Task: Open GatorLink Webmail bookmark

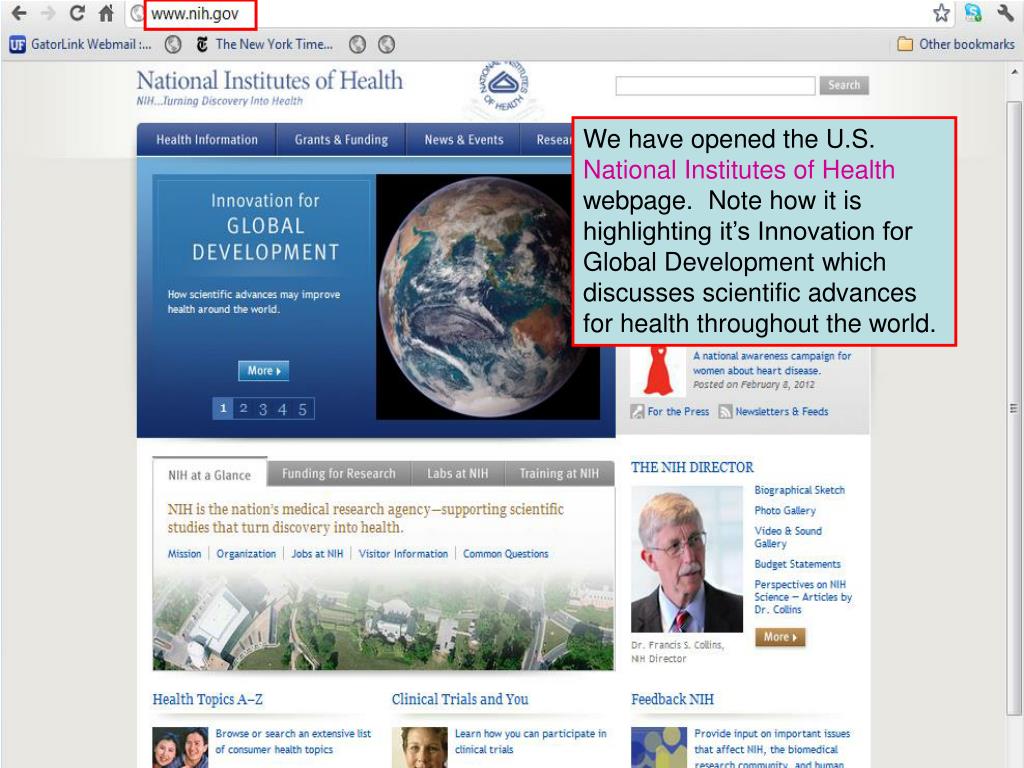Action: click(80, 44)
